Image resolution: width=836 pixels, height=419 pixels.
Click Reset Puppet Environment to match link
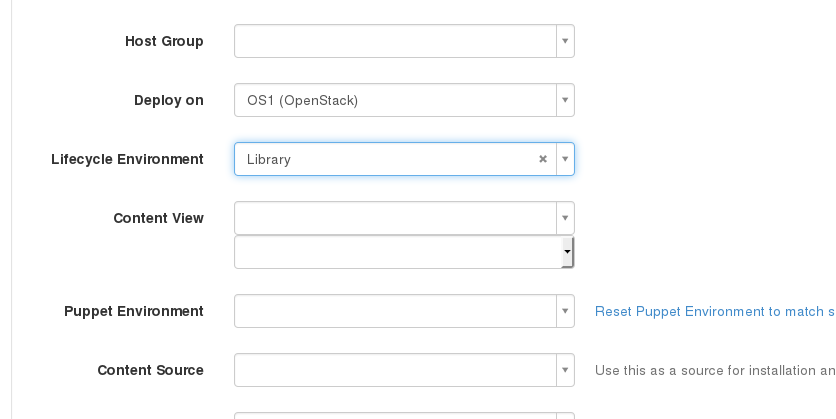tap(715, 311)
